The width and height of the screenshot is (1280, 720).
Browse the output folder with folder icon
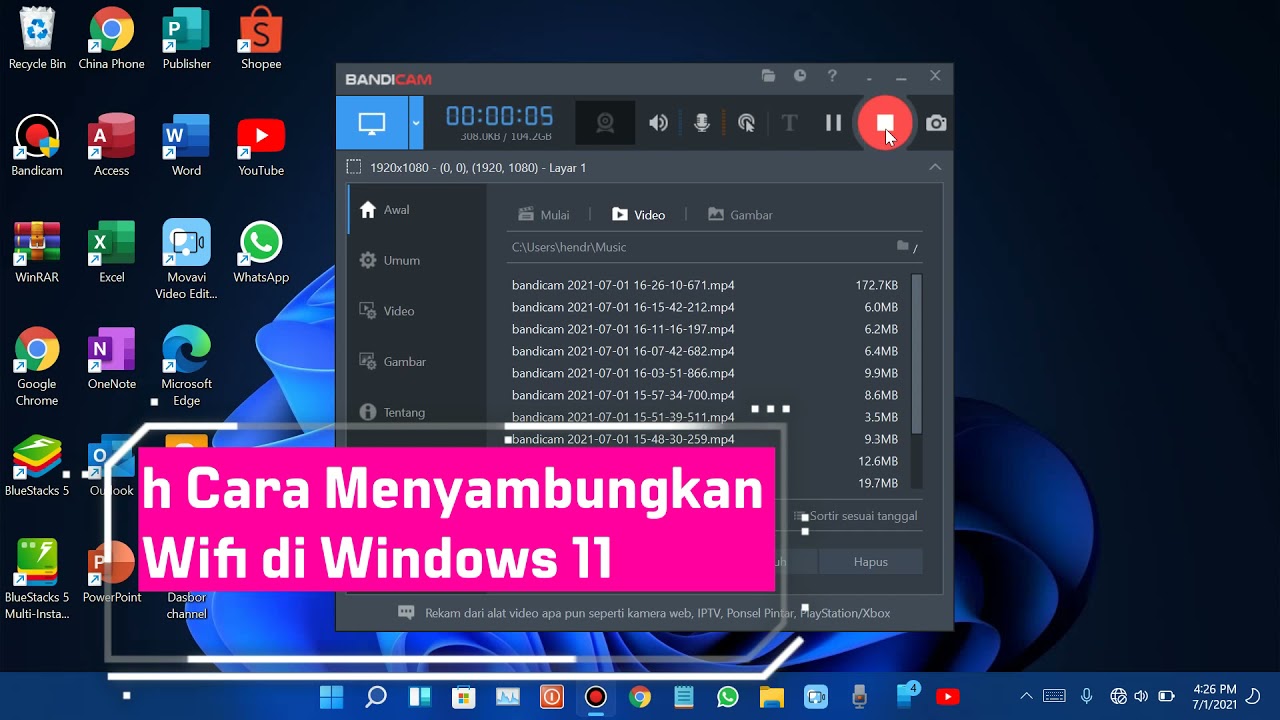903,246
